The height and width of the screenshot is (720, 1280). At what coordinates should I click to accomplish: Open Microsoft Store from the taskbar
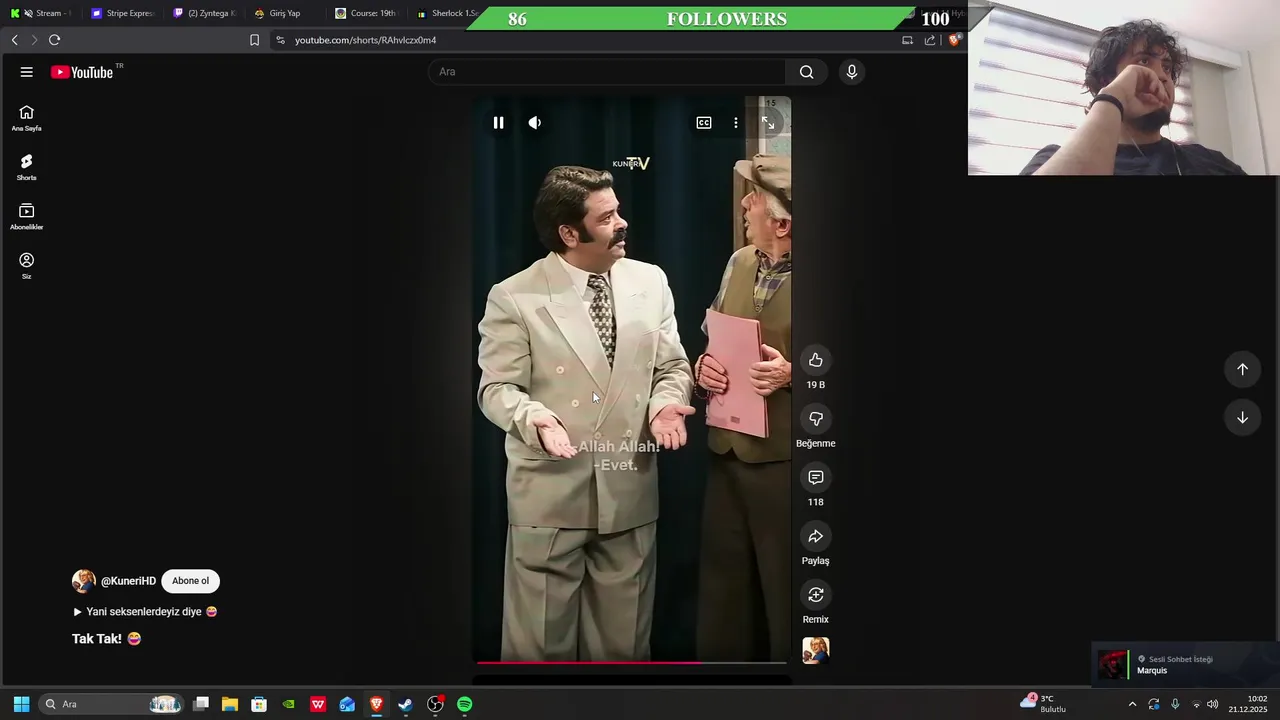click(x=259, y=704)
